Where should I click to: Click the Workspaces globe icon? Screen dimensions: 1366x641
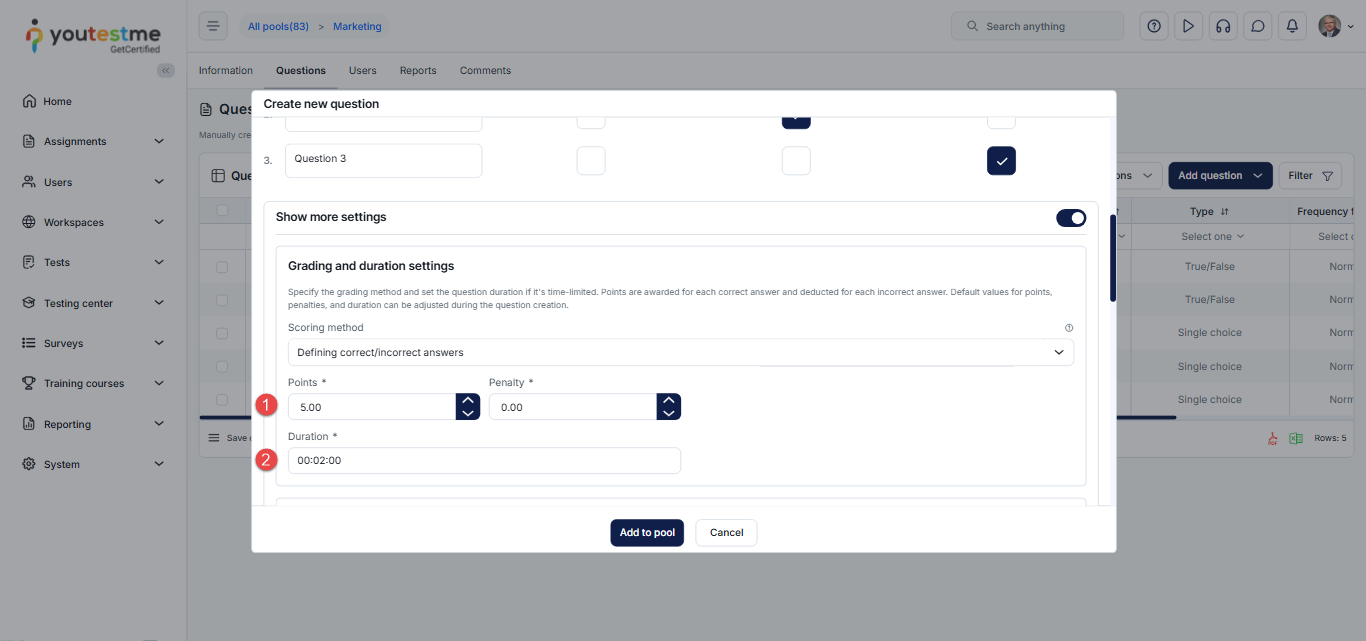click(29, 222)
